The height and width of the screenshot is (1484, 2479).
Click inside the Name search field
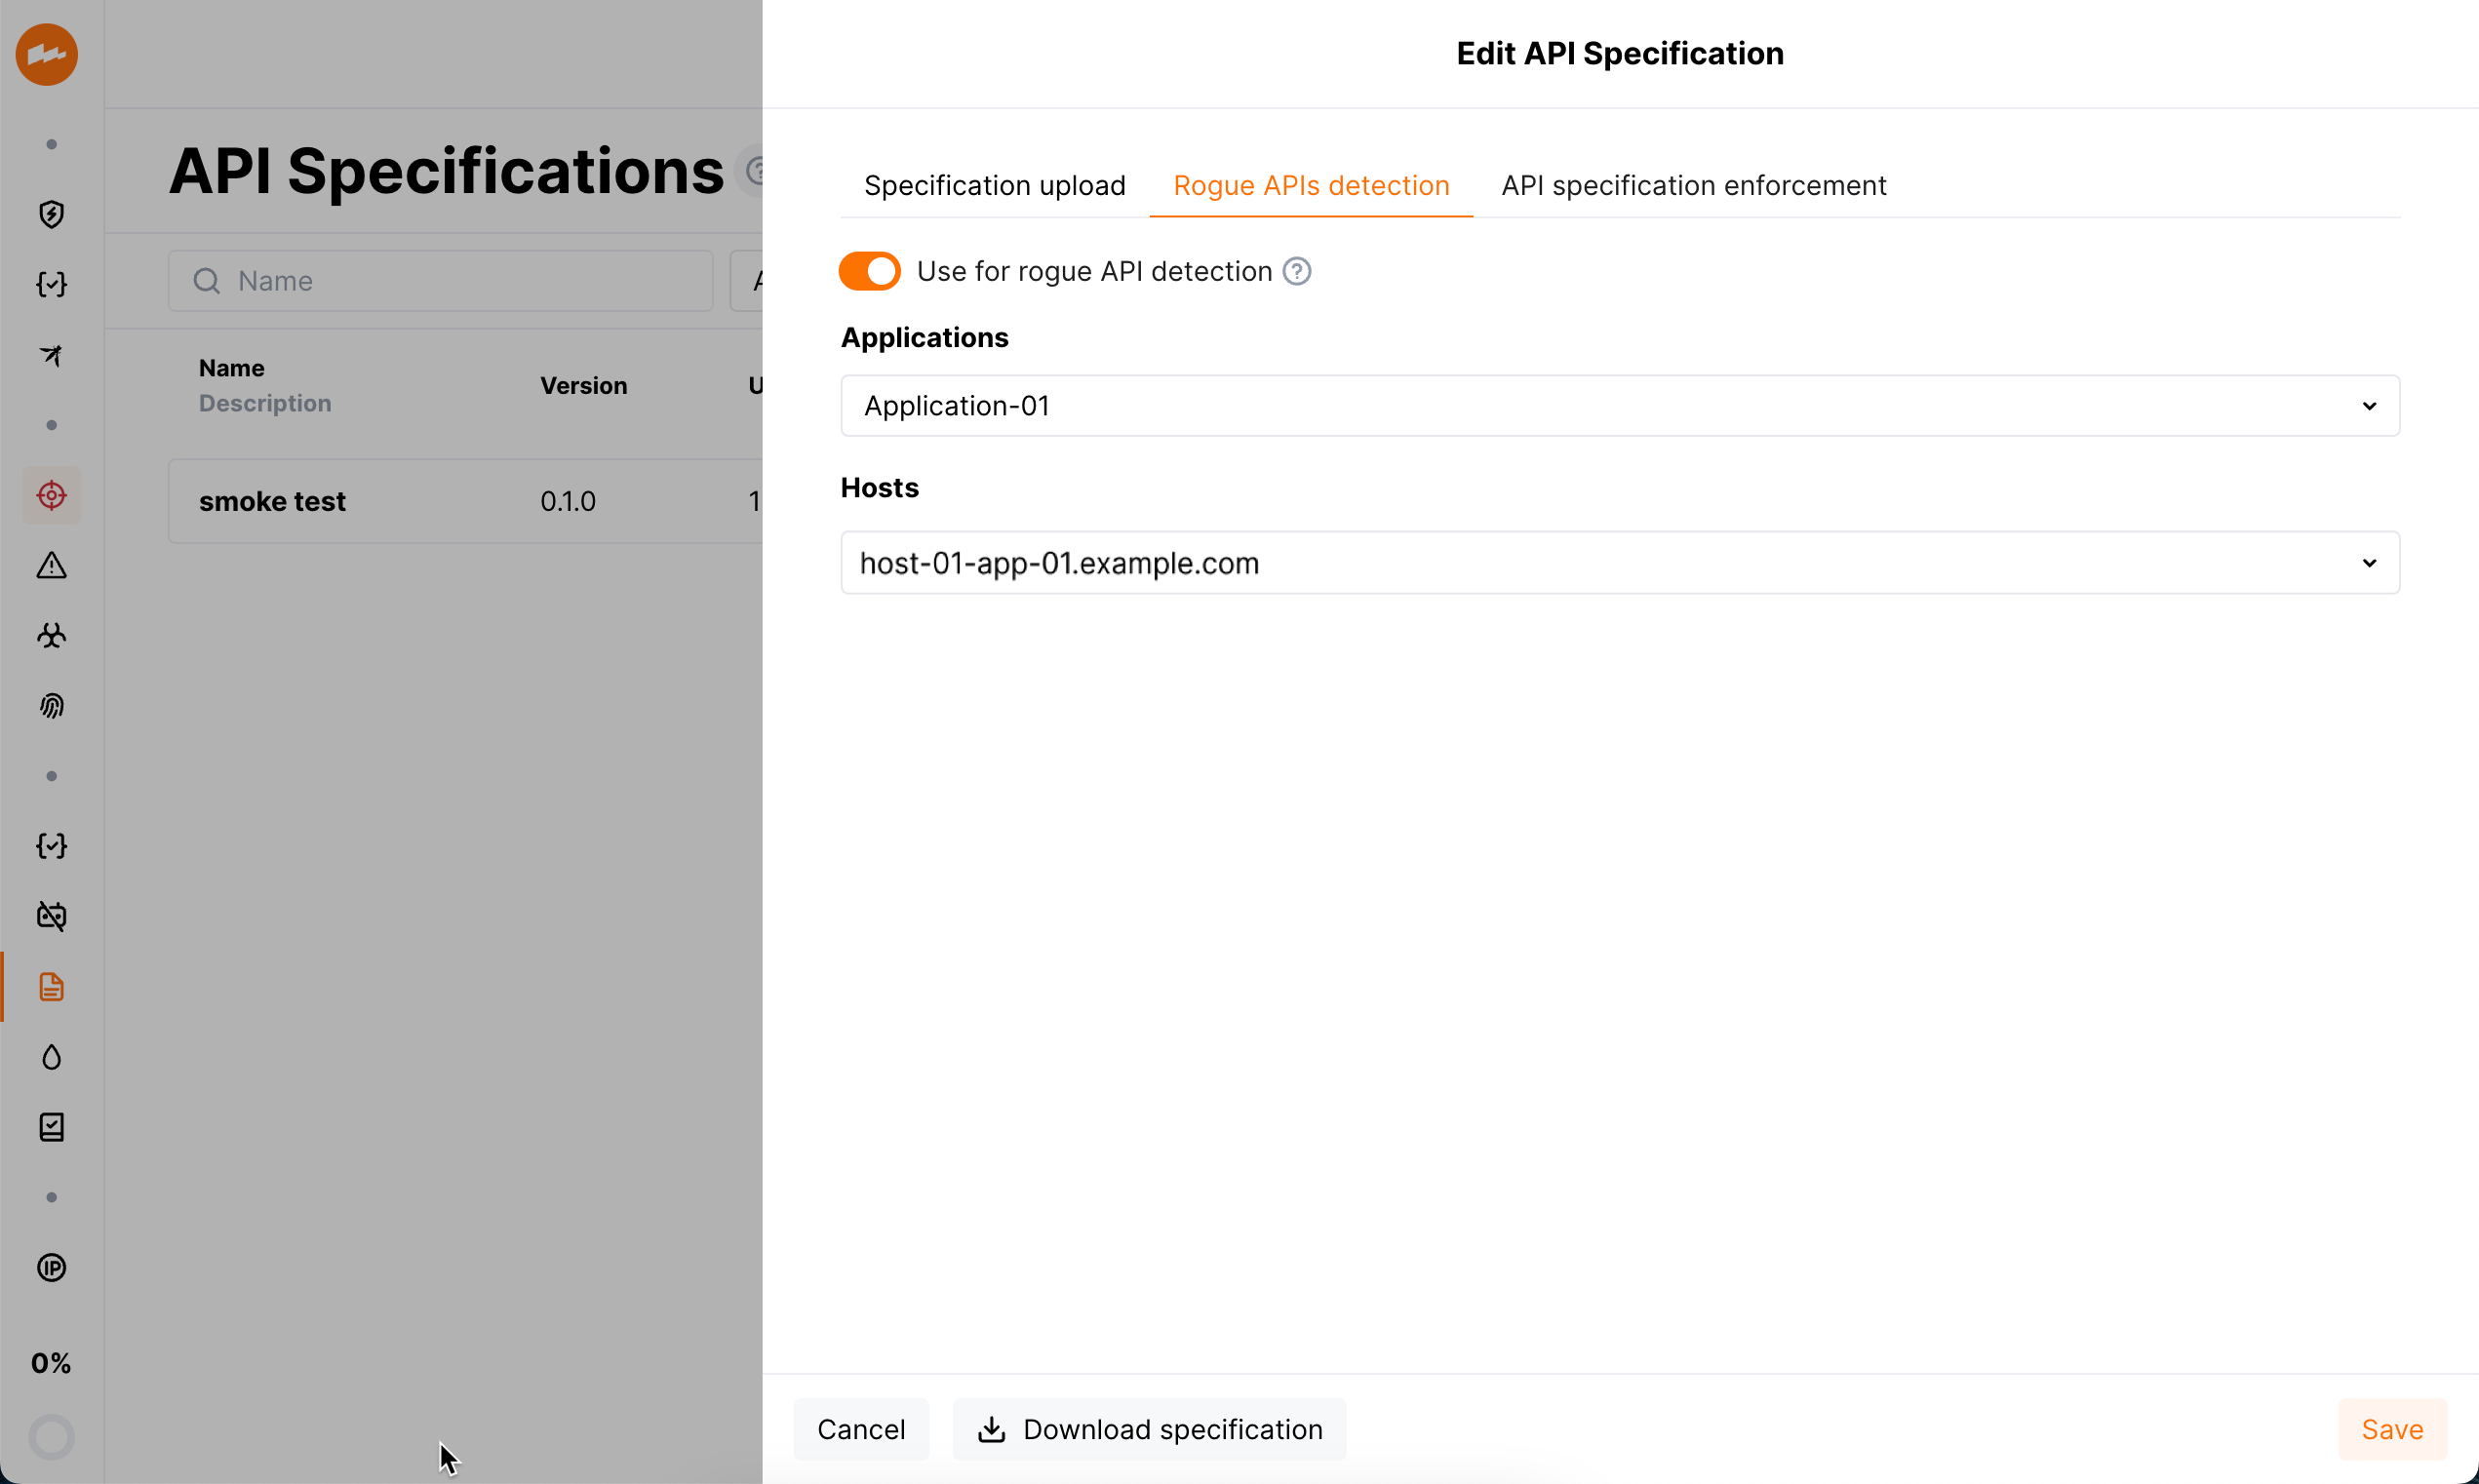pyautogui.click(x=440, y=280)
